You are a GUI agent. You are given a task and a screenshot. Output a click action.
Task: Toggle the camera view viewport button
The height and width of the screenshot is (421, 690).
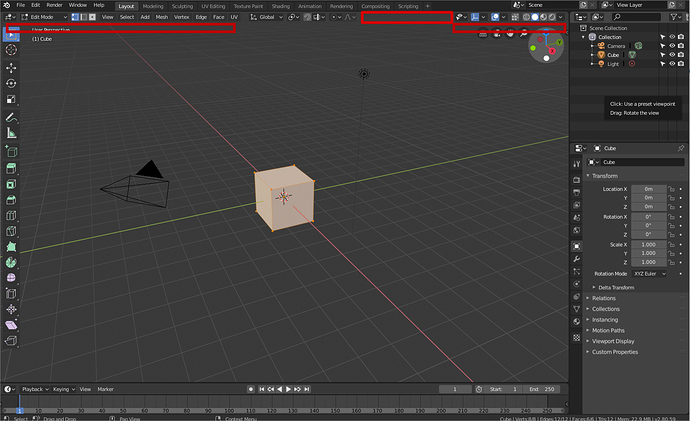pyautogui.click(x=496, y=33)
